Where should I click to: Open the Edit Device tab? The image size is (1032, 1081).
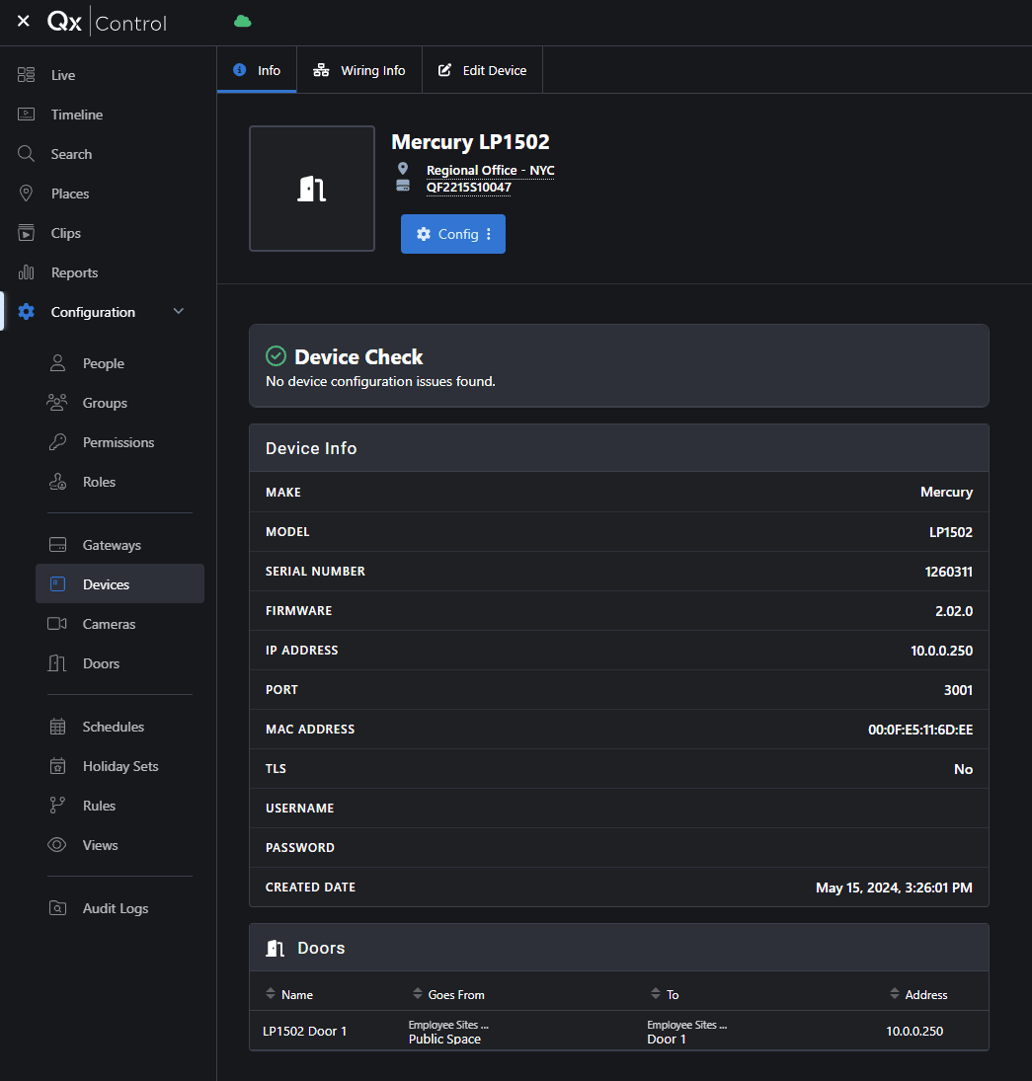click(x=482, y=69)
